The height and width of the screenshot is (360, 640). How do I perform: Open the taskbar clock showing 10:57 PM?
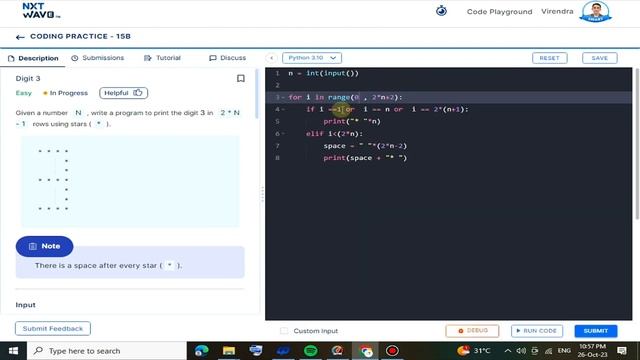pos(592,351)
